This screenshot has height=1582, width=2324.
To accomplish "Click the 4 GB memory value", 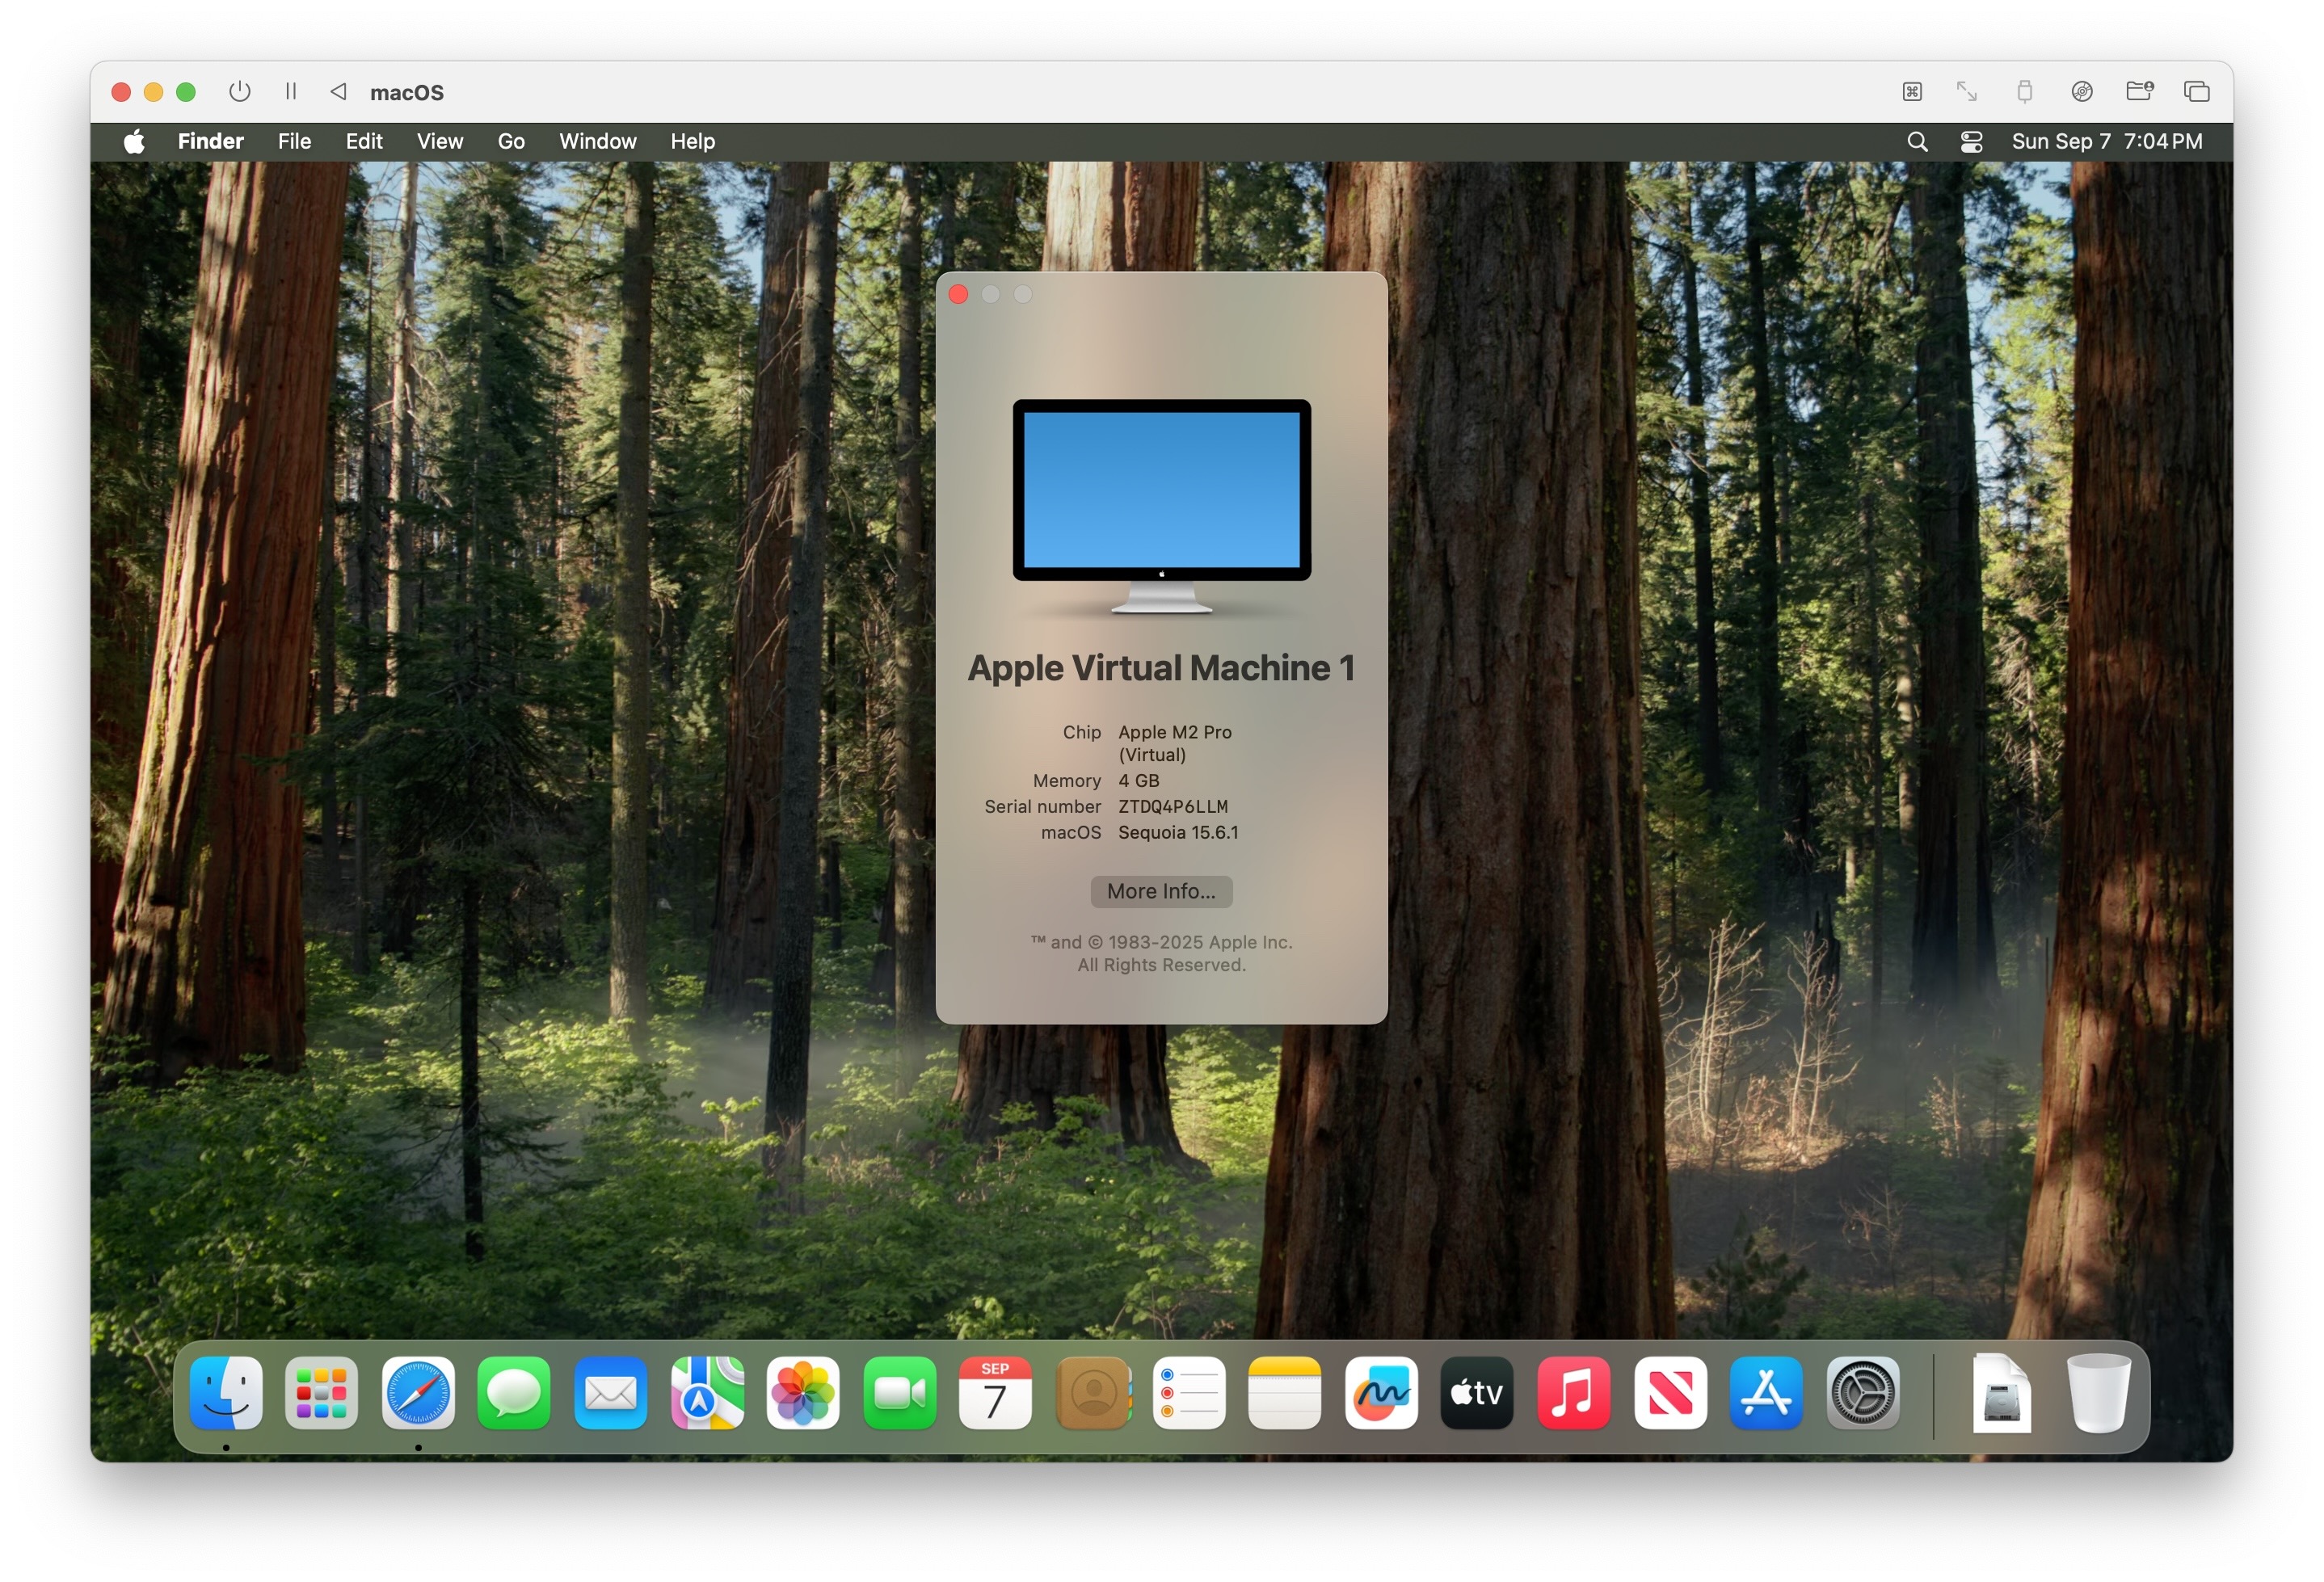I will tap(1139, 780).
